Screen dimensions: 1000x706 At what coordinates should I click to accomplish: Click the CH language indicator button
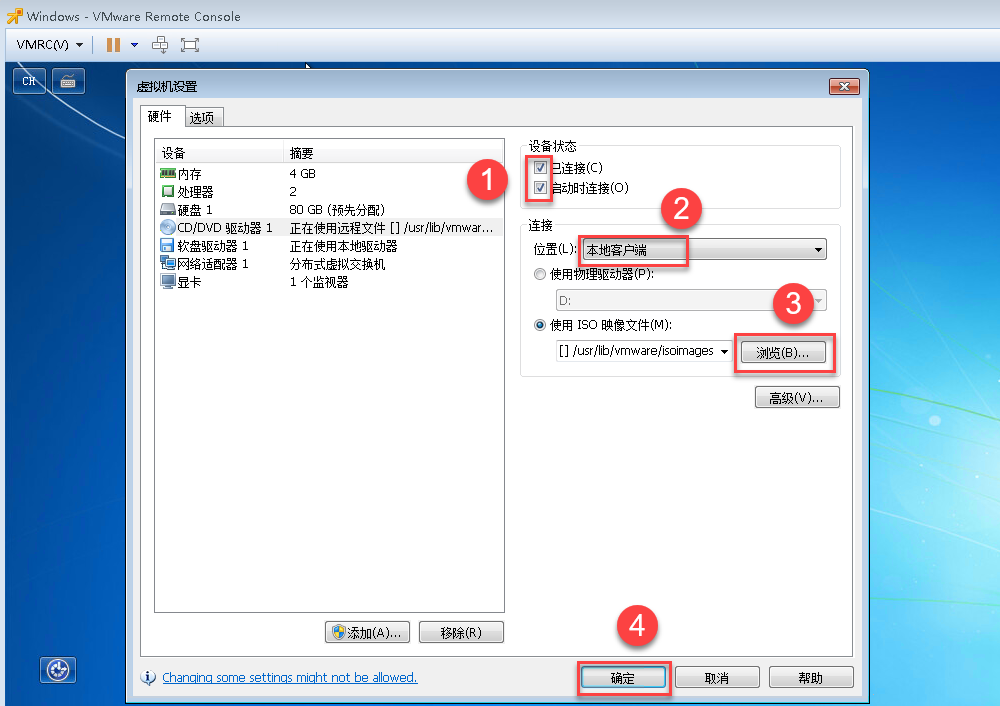point(30,82)
